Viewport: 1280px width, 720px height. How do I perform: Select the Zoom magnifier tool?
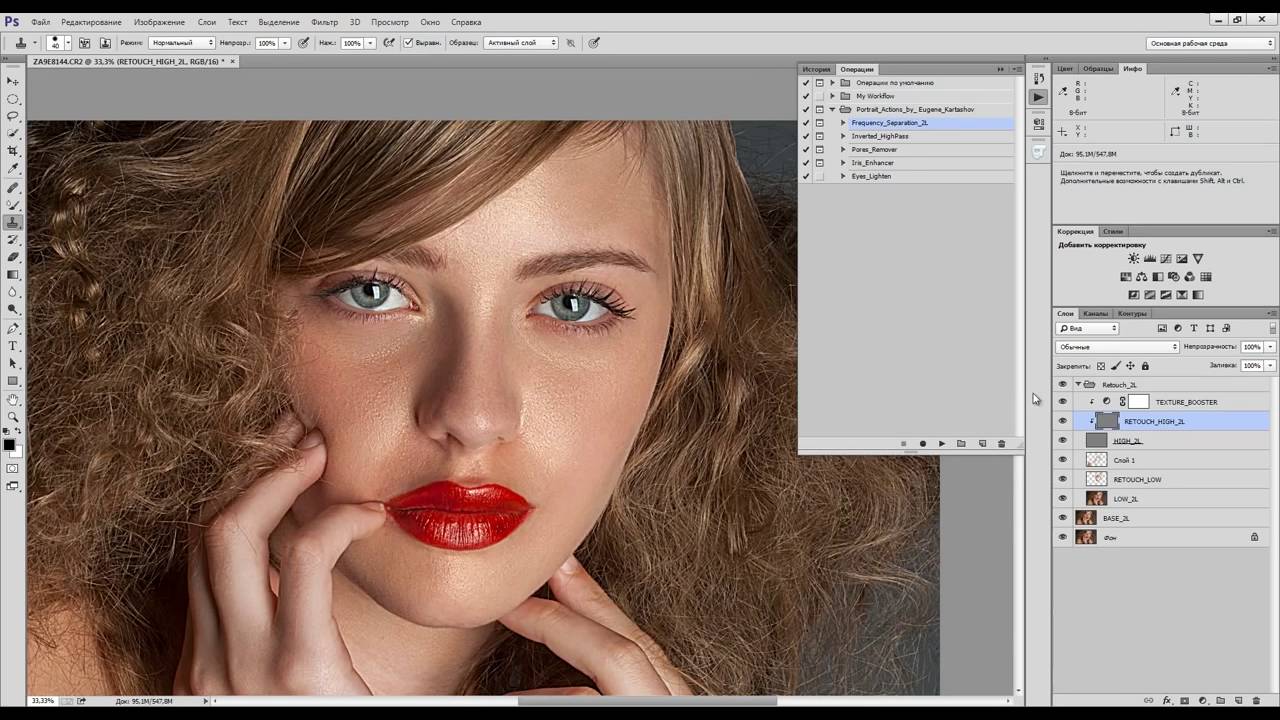click(13, 416)
